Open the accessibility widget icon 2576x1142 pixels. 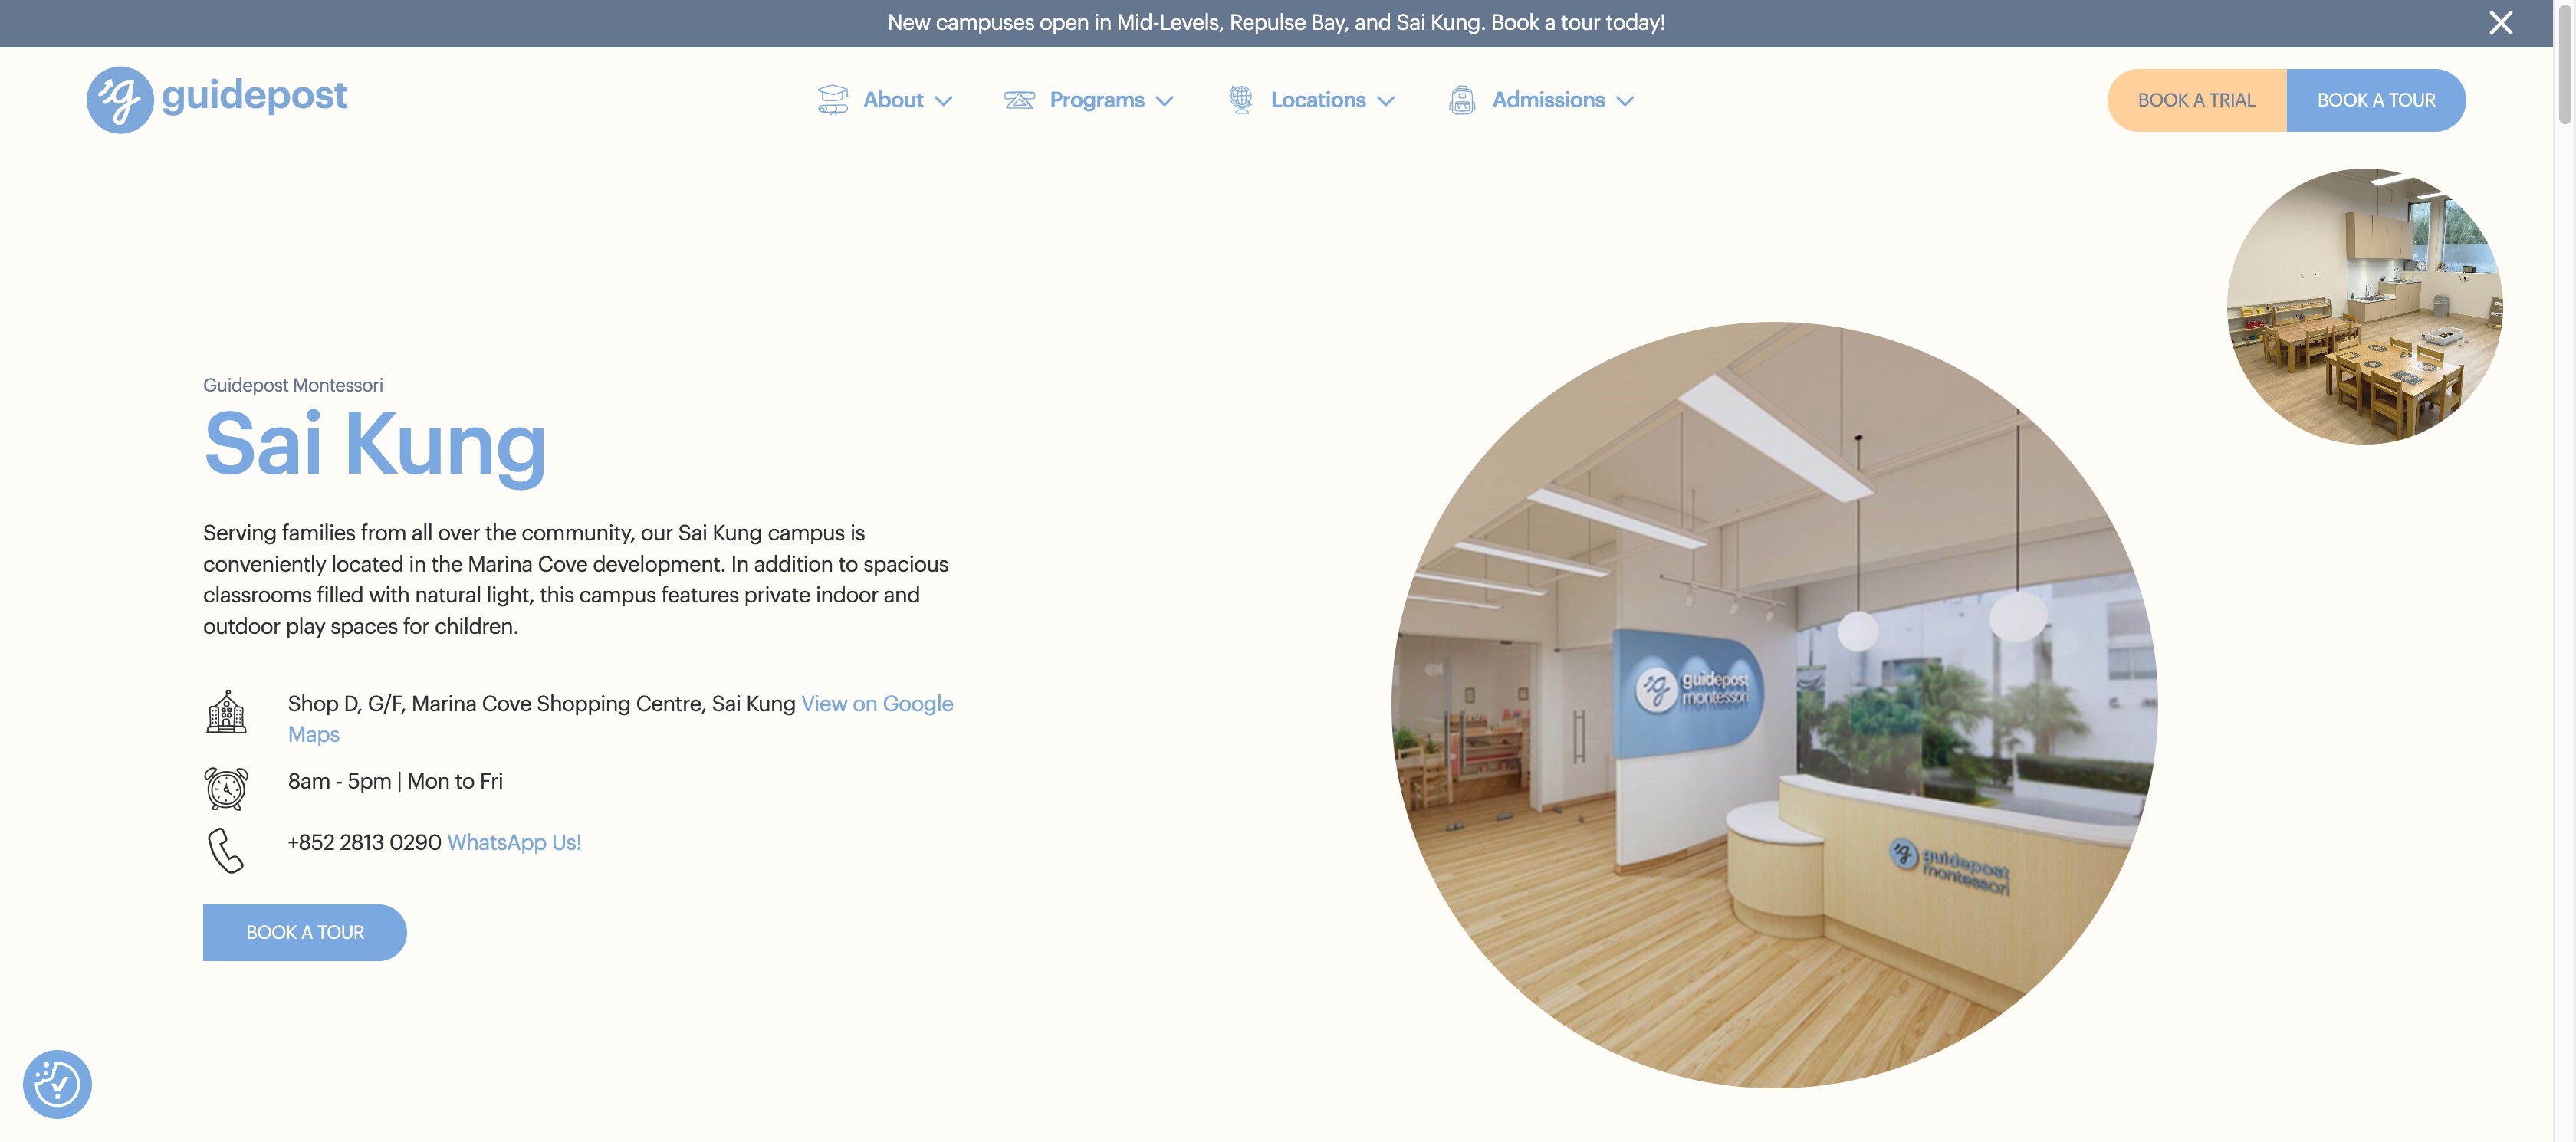57,1084
